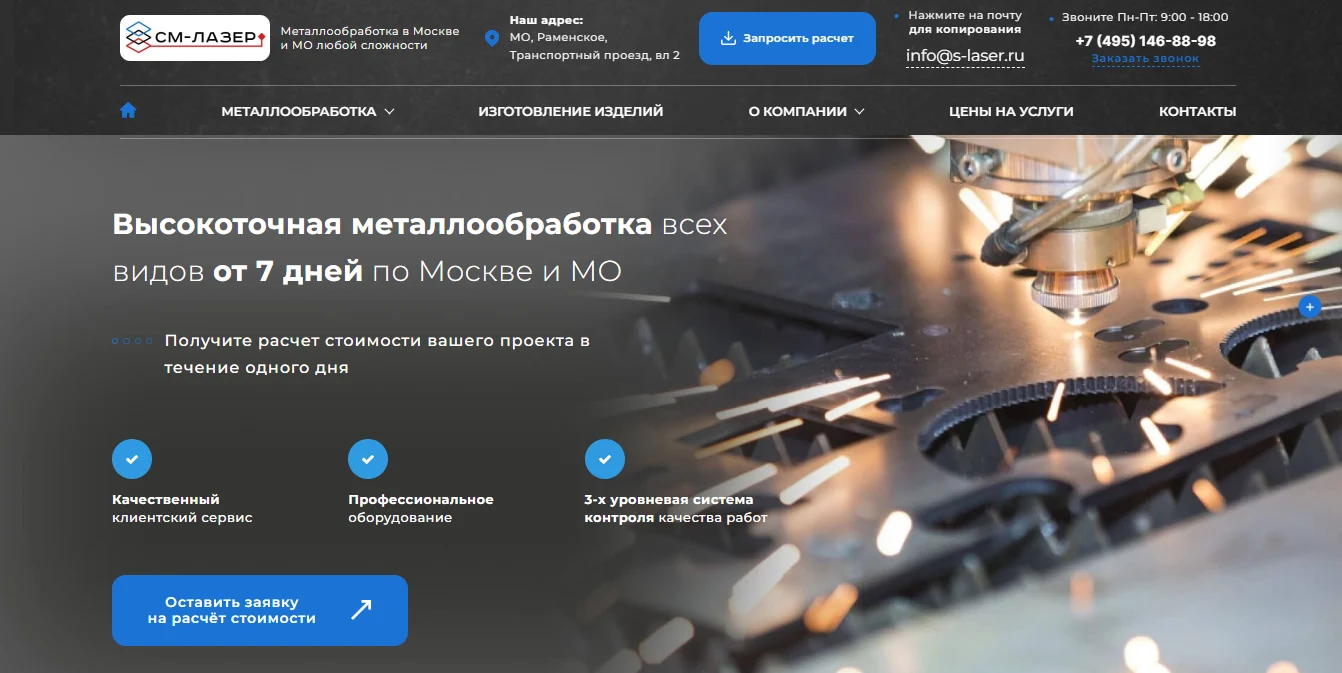Open the Контакты menu item
1342x673 pixels.
click(x=1197, y=112)
